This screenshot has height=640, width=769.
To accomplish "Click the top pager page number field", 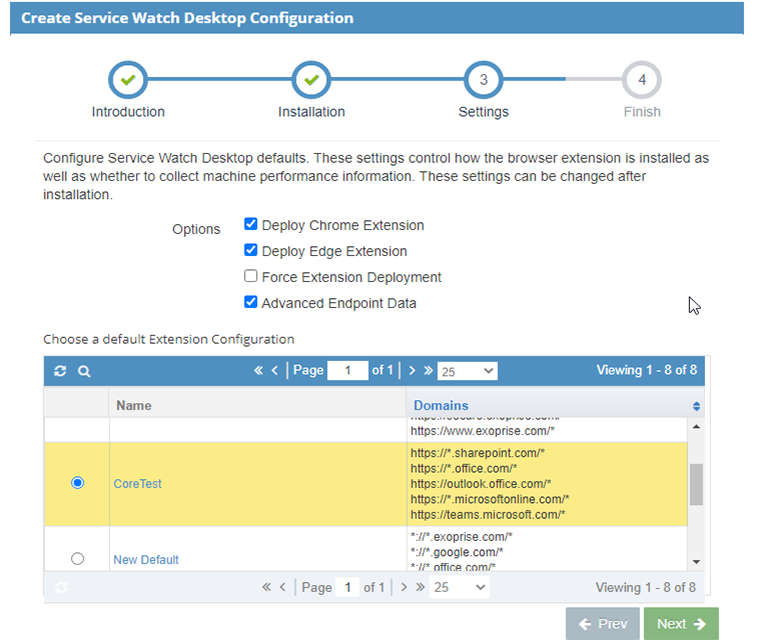I will pos(348,370).
